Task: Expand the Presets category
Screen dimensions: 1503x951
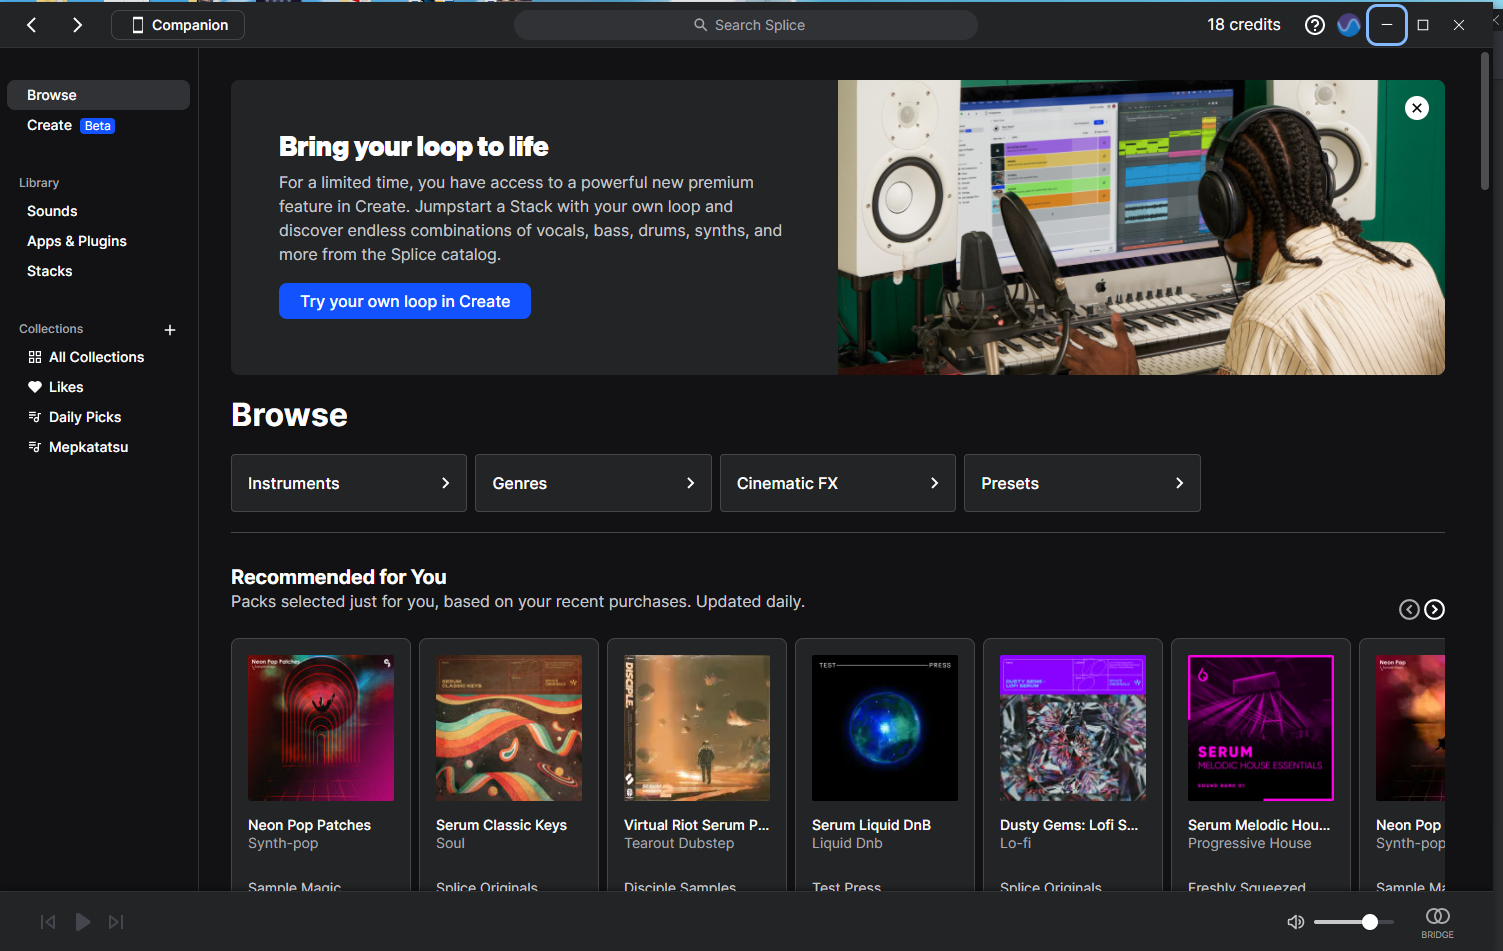Action: [1082, 483]
